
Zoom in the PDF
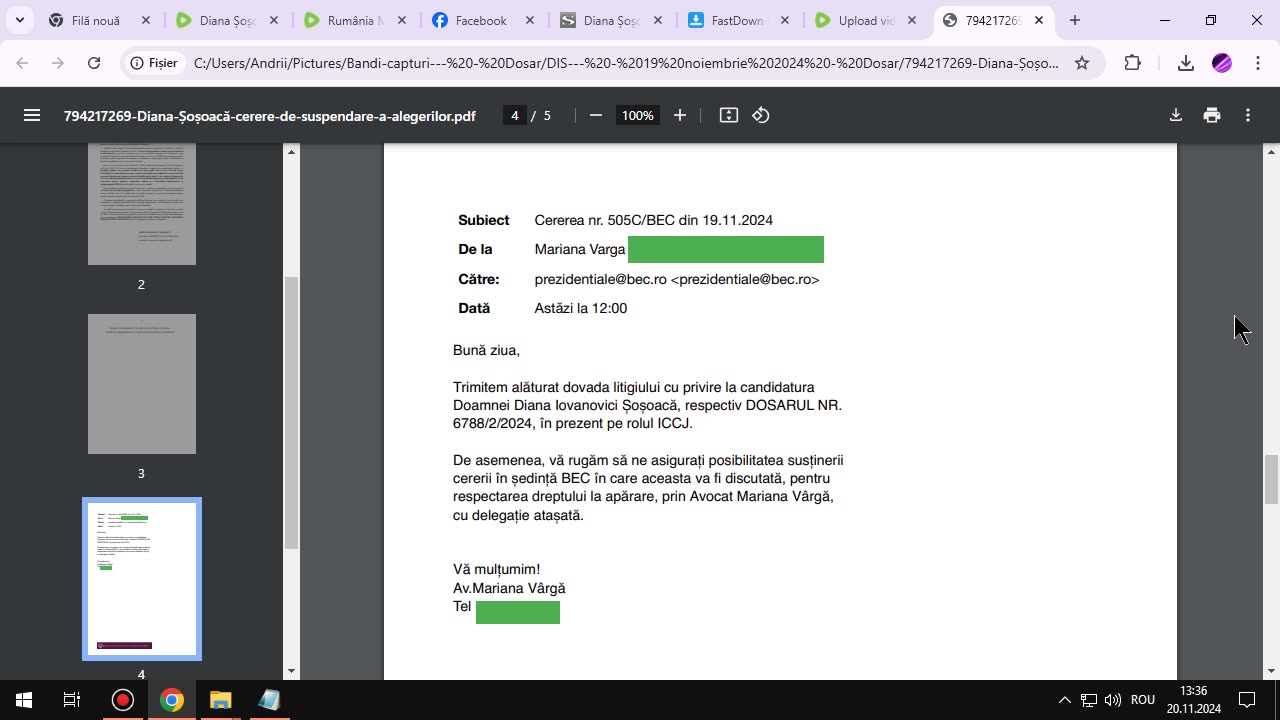coord(680,115)
